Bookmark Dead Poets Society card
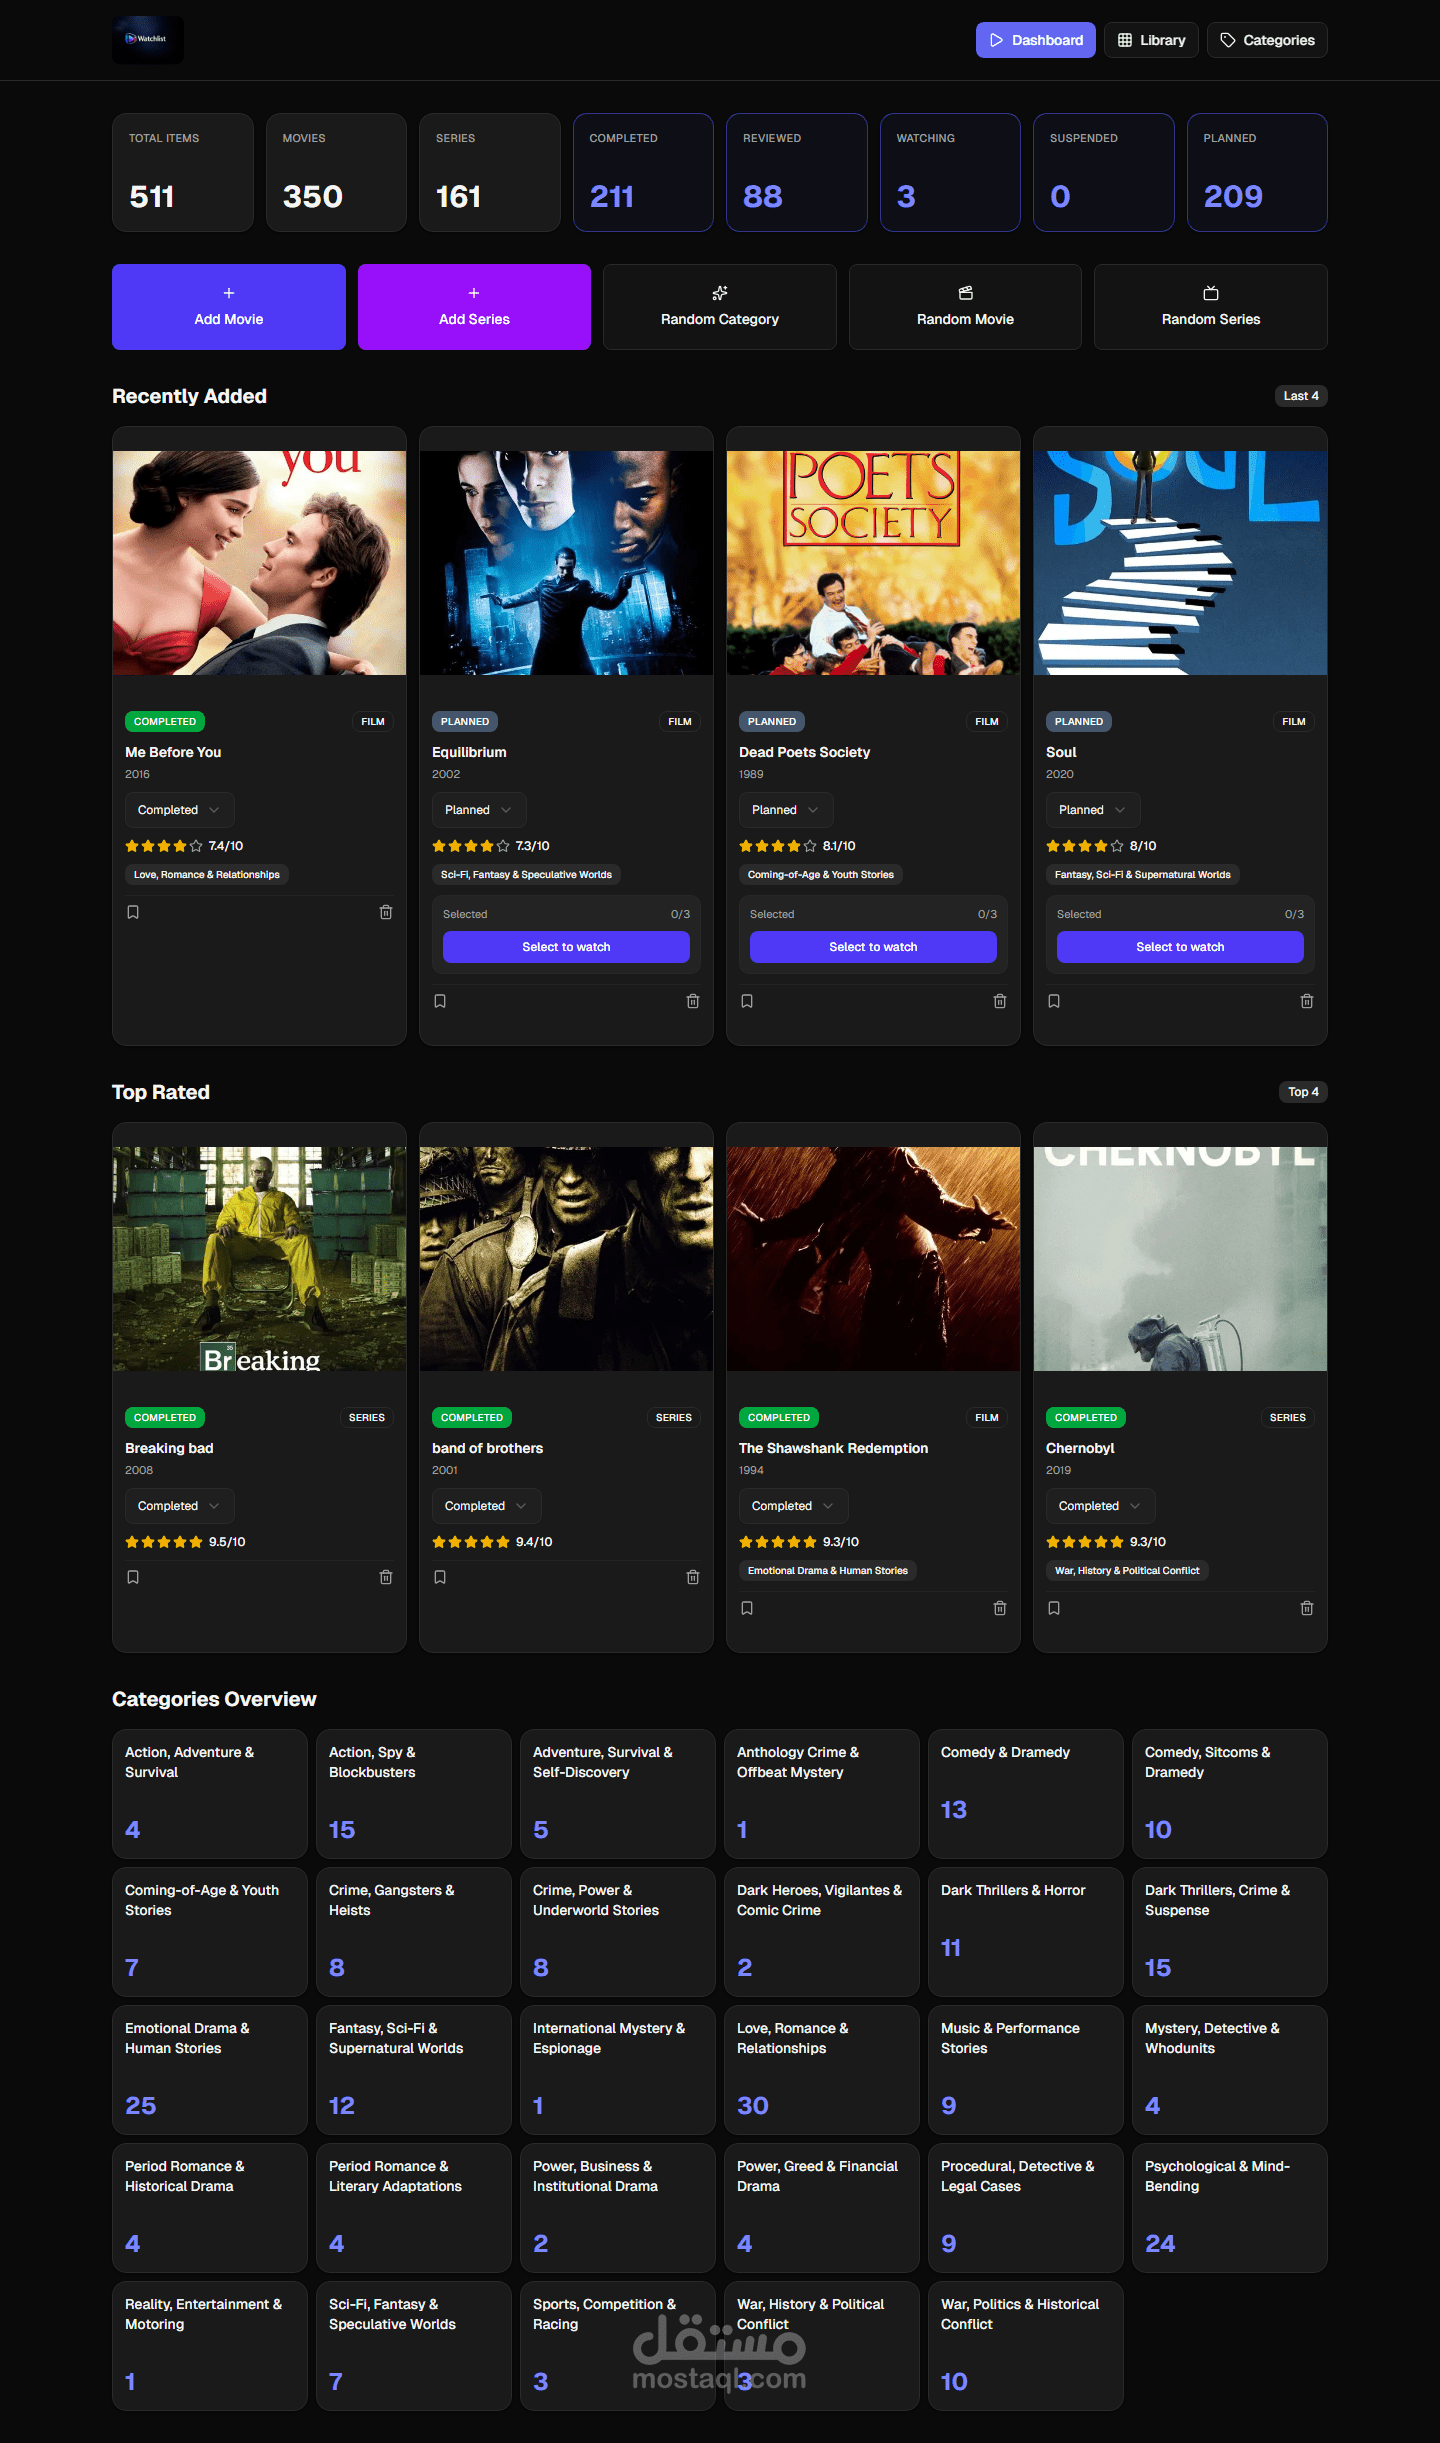This screenshot has width=1440, height=2443. (x=747, y=1001)
